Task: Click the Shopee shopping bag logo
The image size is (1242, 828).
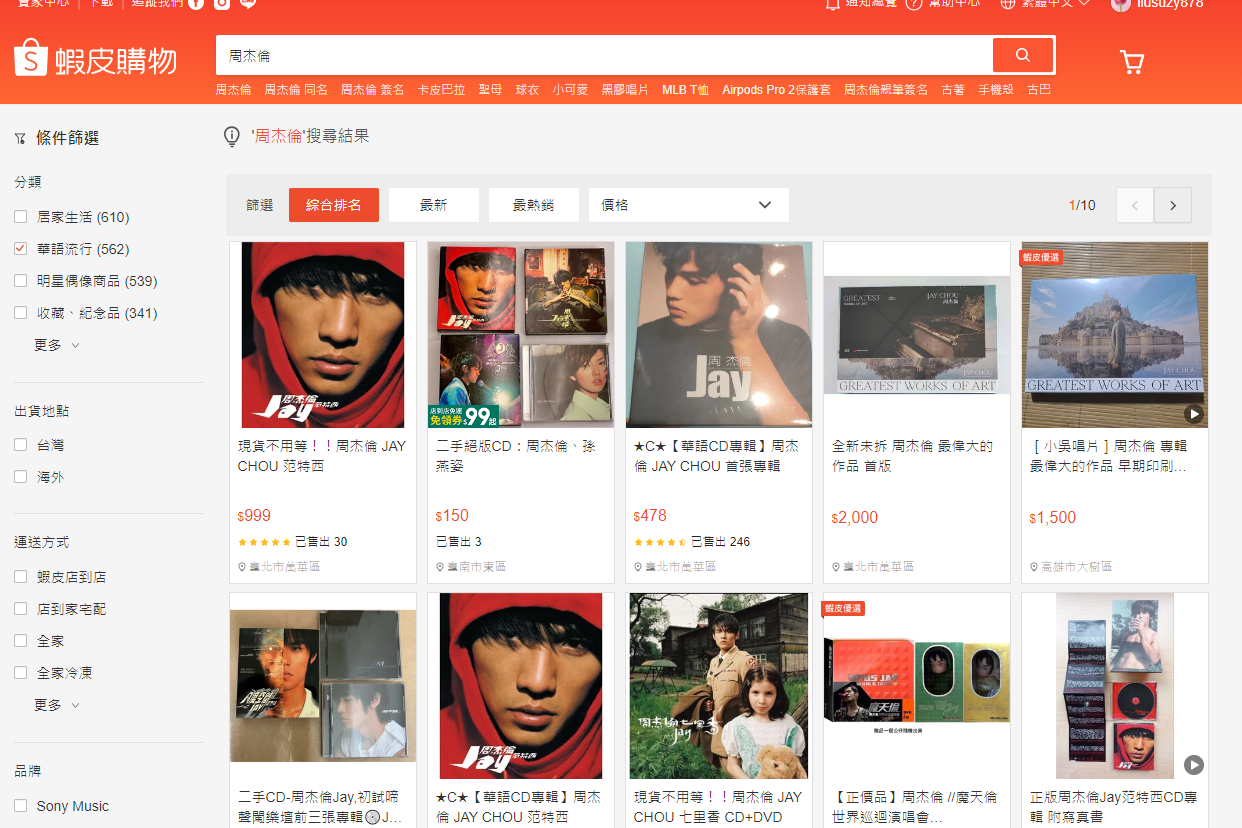Action: coord(31,58)
